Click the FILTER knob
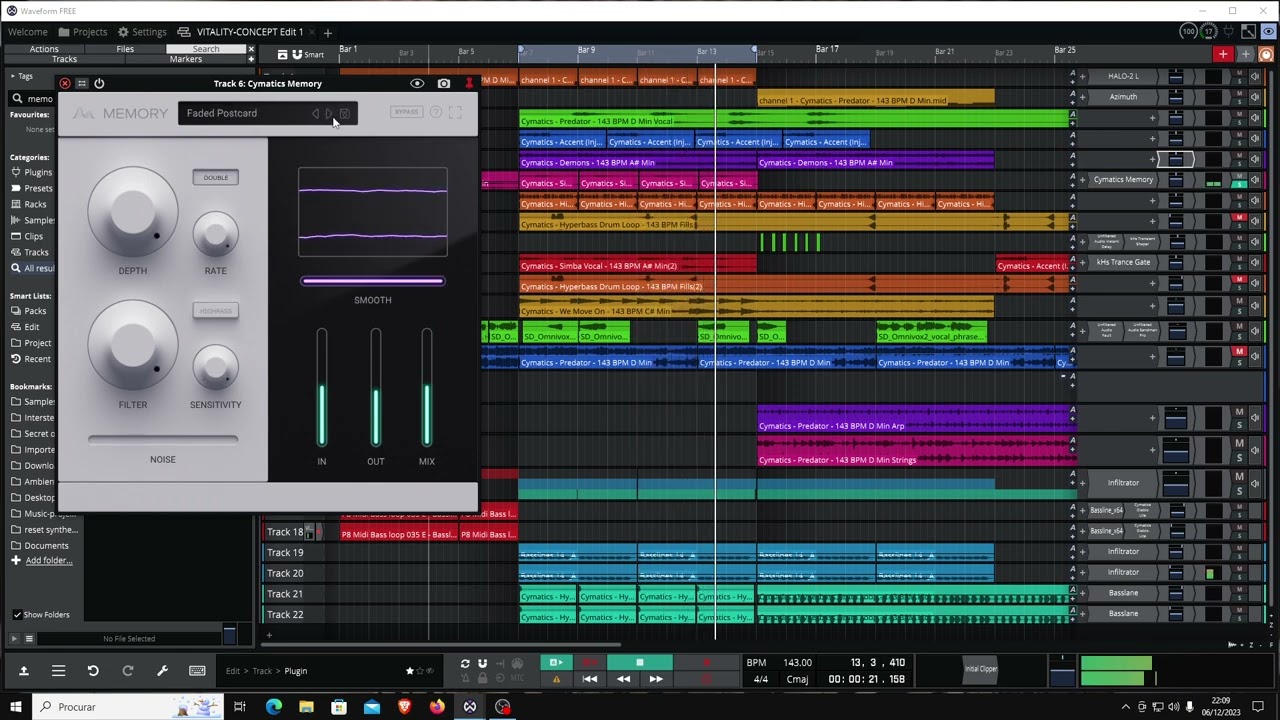Viewport: 1280px width, 720px height. [133, 346]
